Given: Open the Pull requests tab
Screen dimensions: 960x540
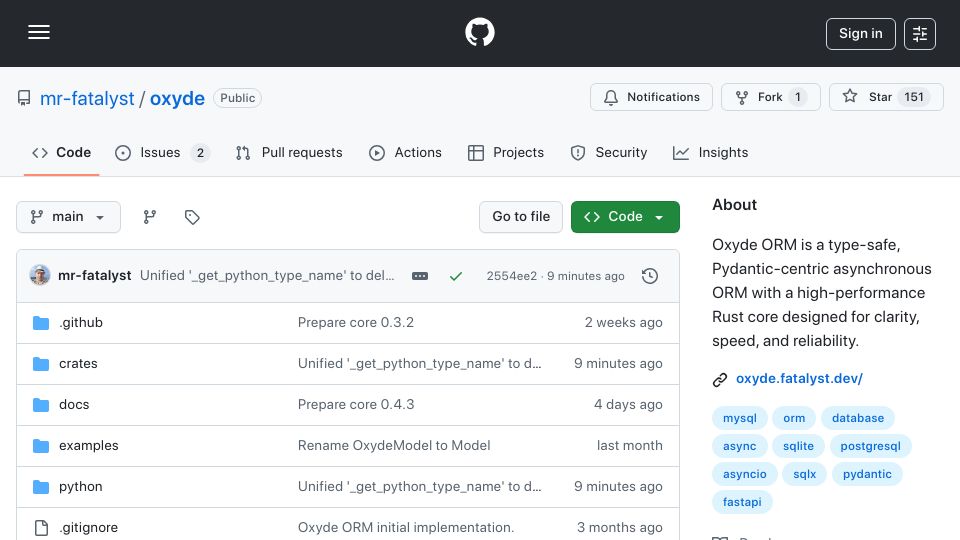Looking at the screenshot, I should 289,152.
